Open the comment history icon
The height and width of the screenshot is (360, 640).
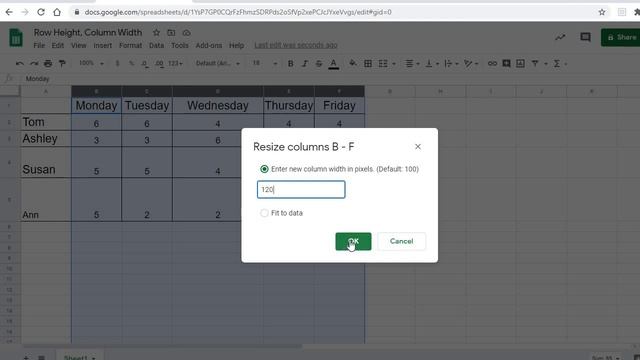(x=585, y=38)
